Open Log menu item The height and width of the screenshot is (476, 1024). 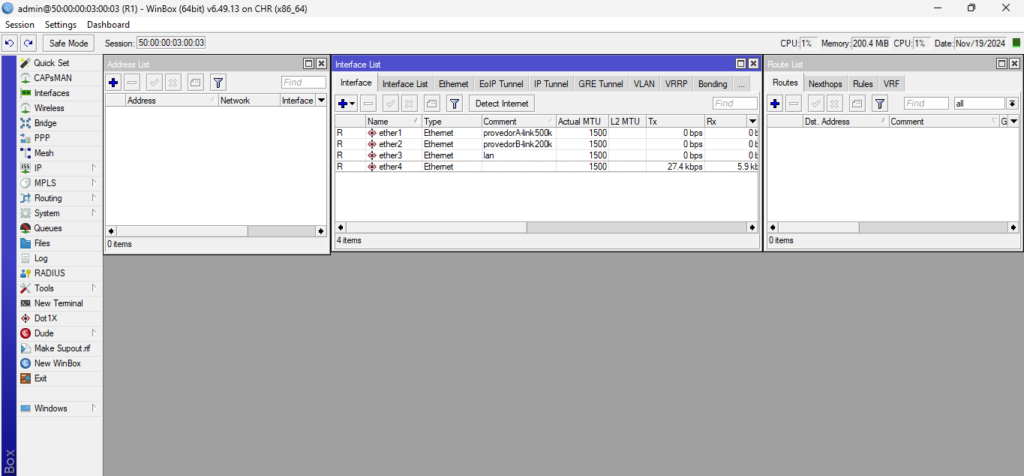click(40, 259)
